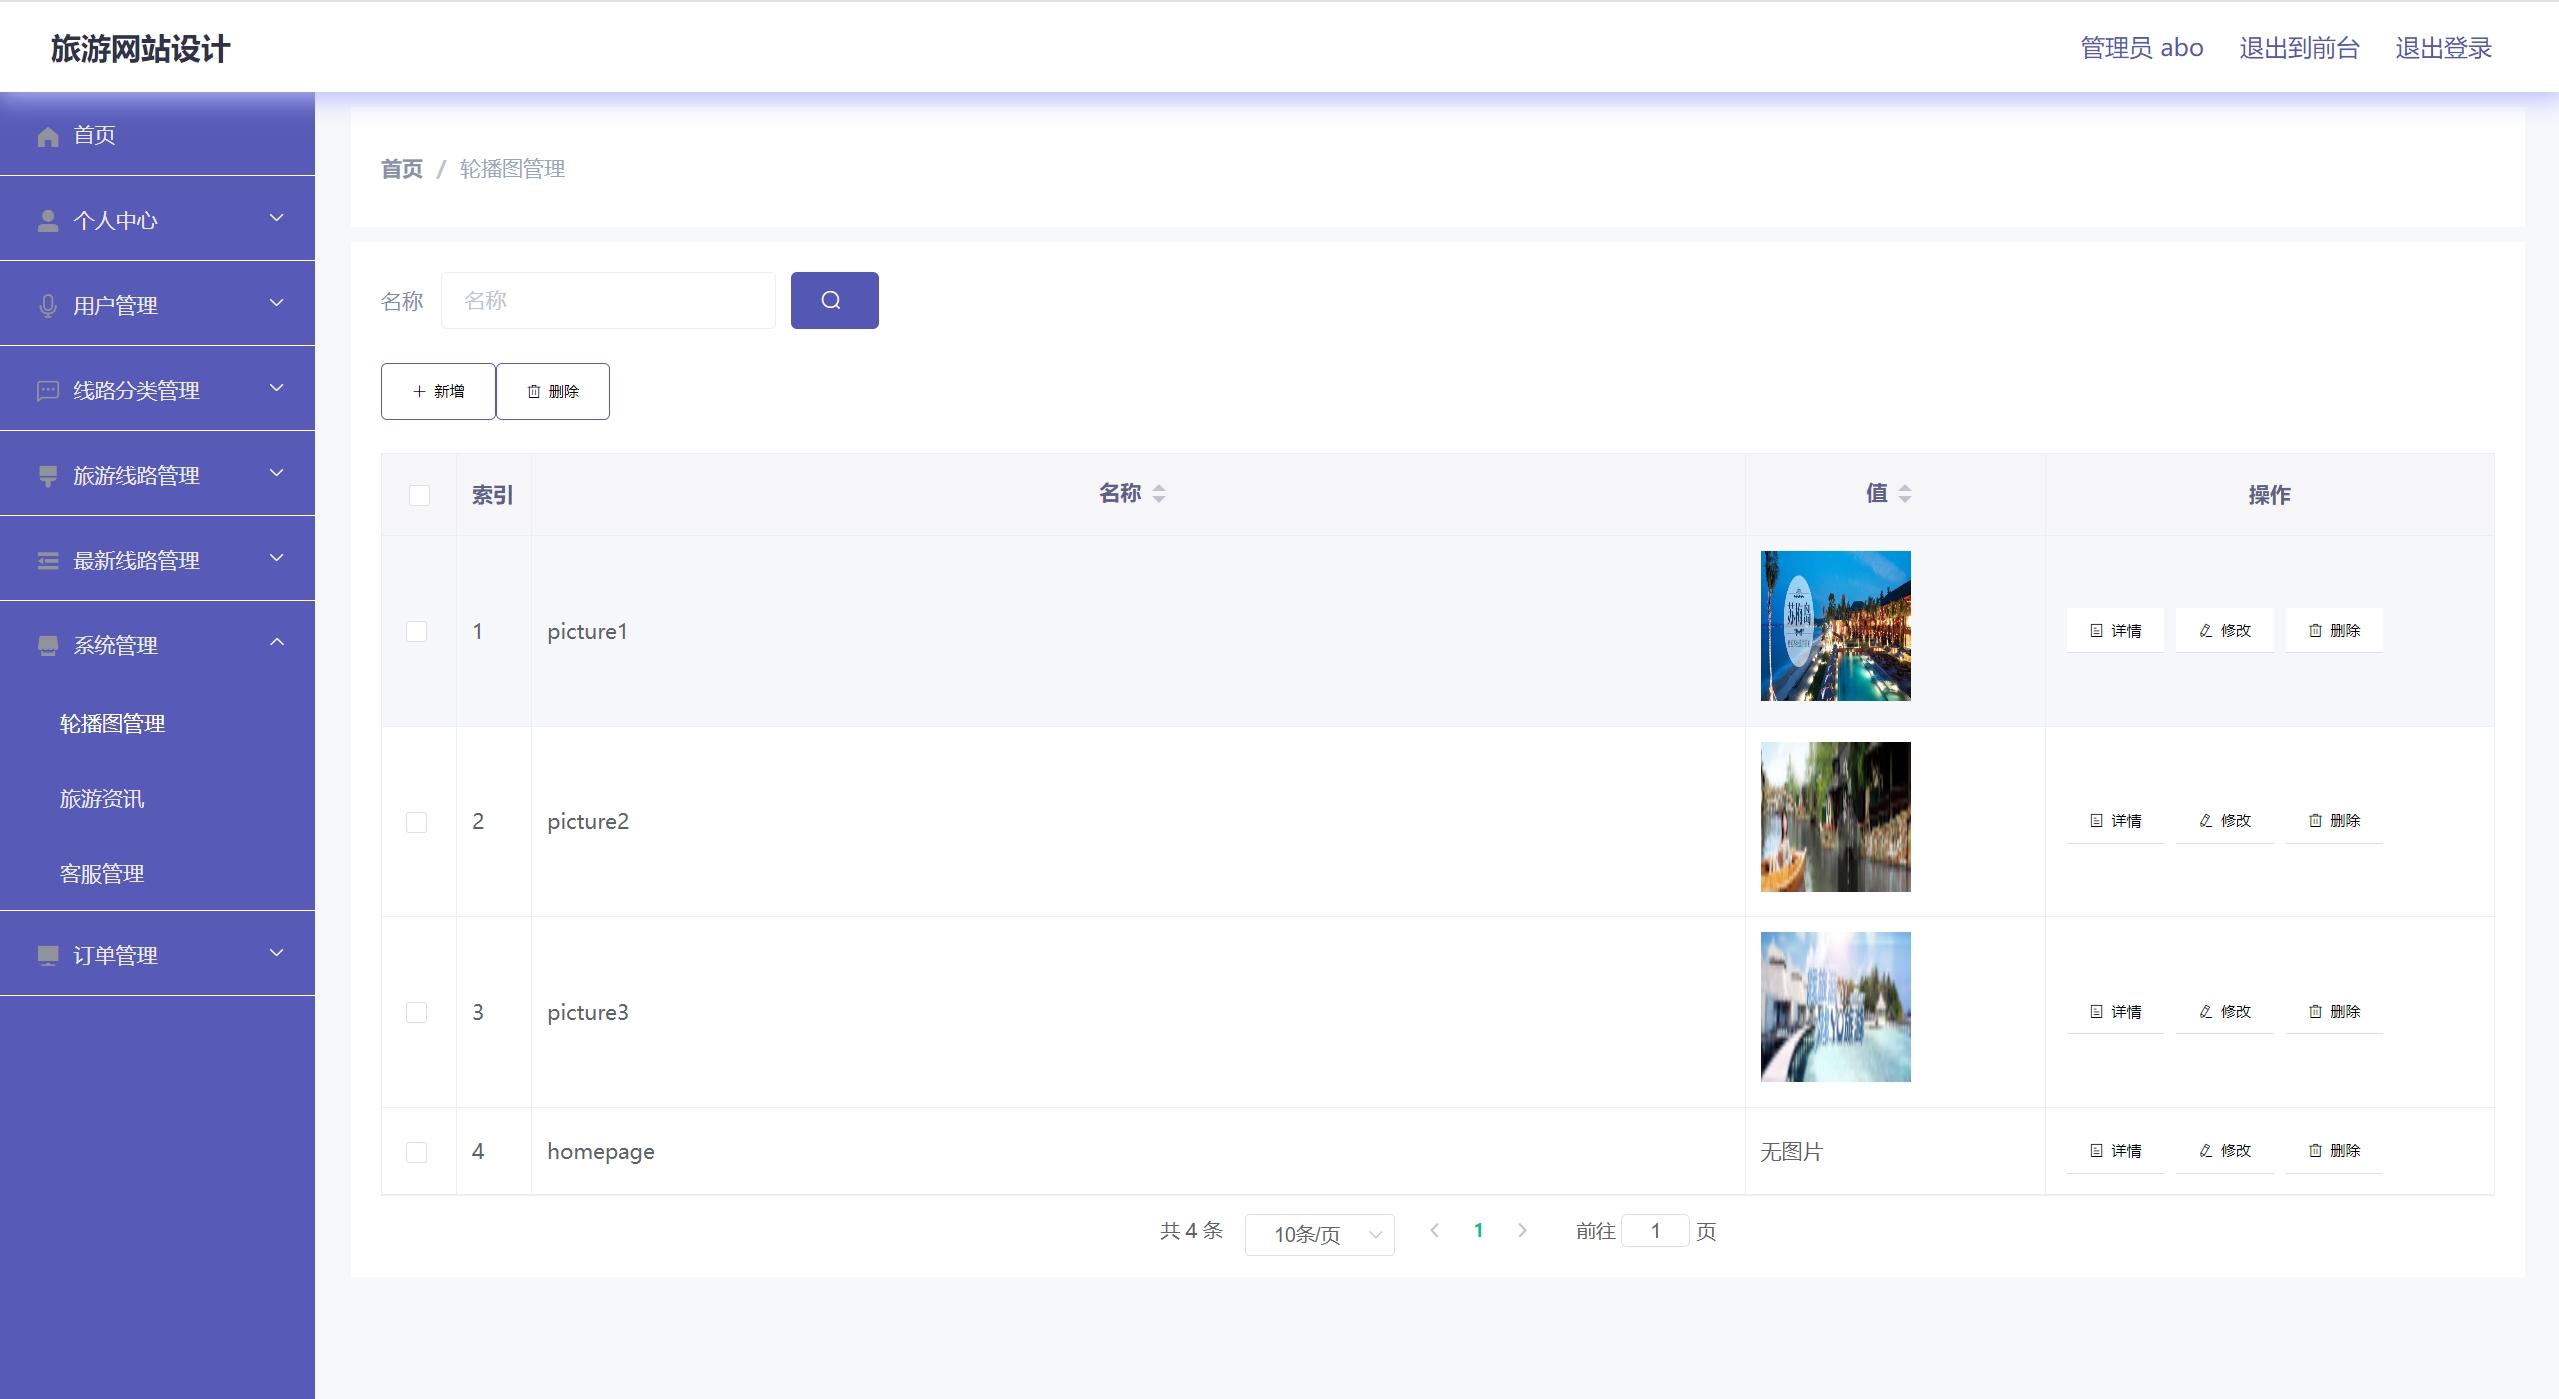
Task: Delete picture1 via its trash button
Action: [x=2333, y=630]
